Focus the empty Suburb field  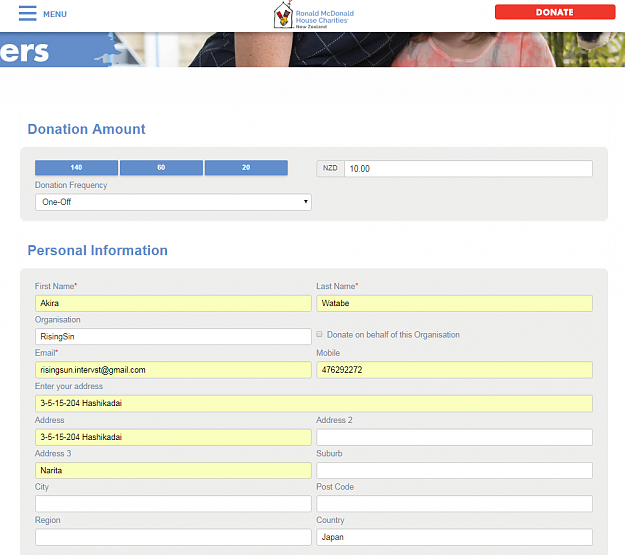(x=454, y=470)
